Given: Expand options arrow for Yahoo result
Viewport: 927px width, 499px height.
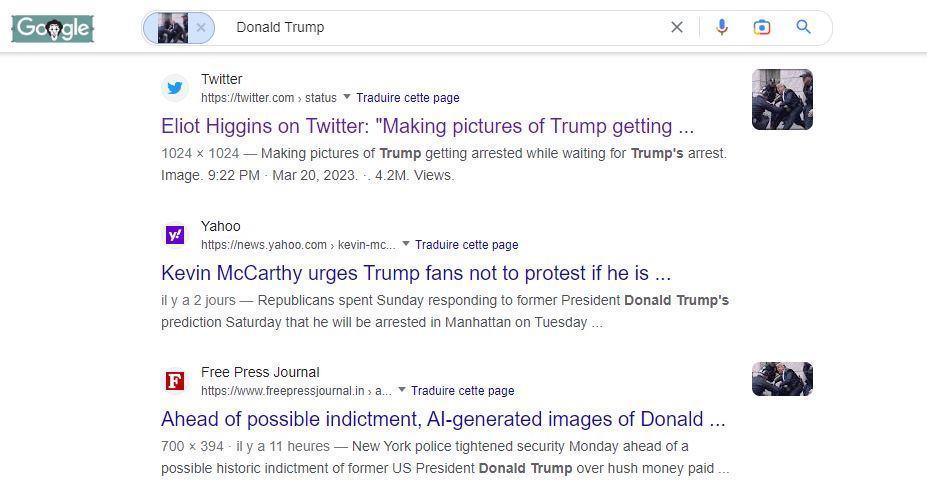Looking at the screenshot, I should tap(405, 244).
